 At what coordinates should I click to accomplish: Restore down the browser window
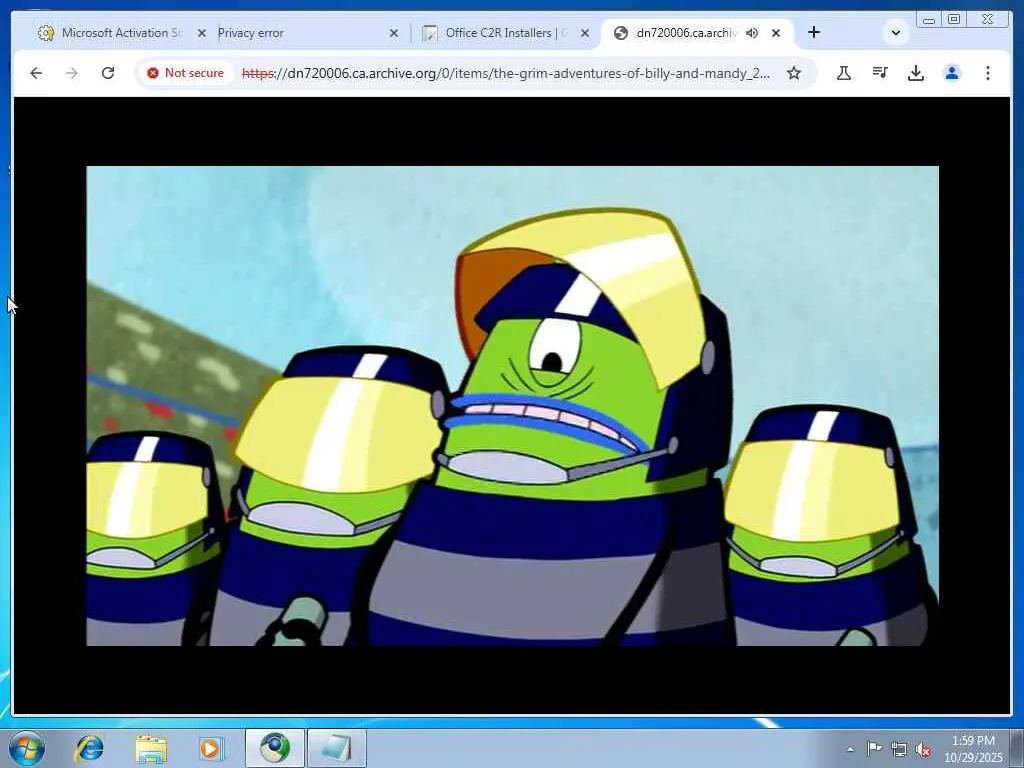coord(954,20)
